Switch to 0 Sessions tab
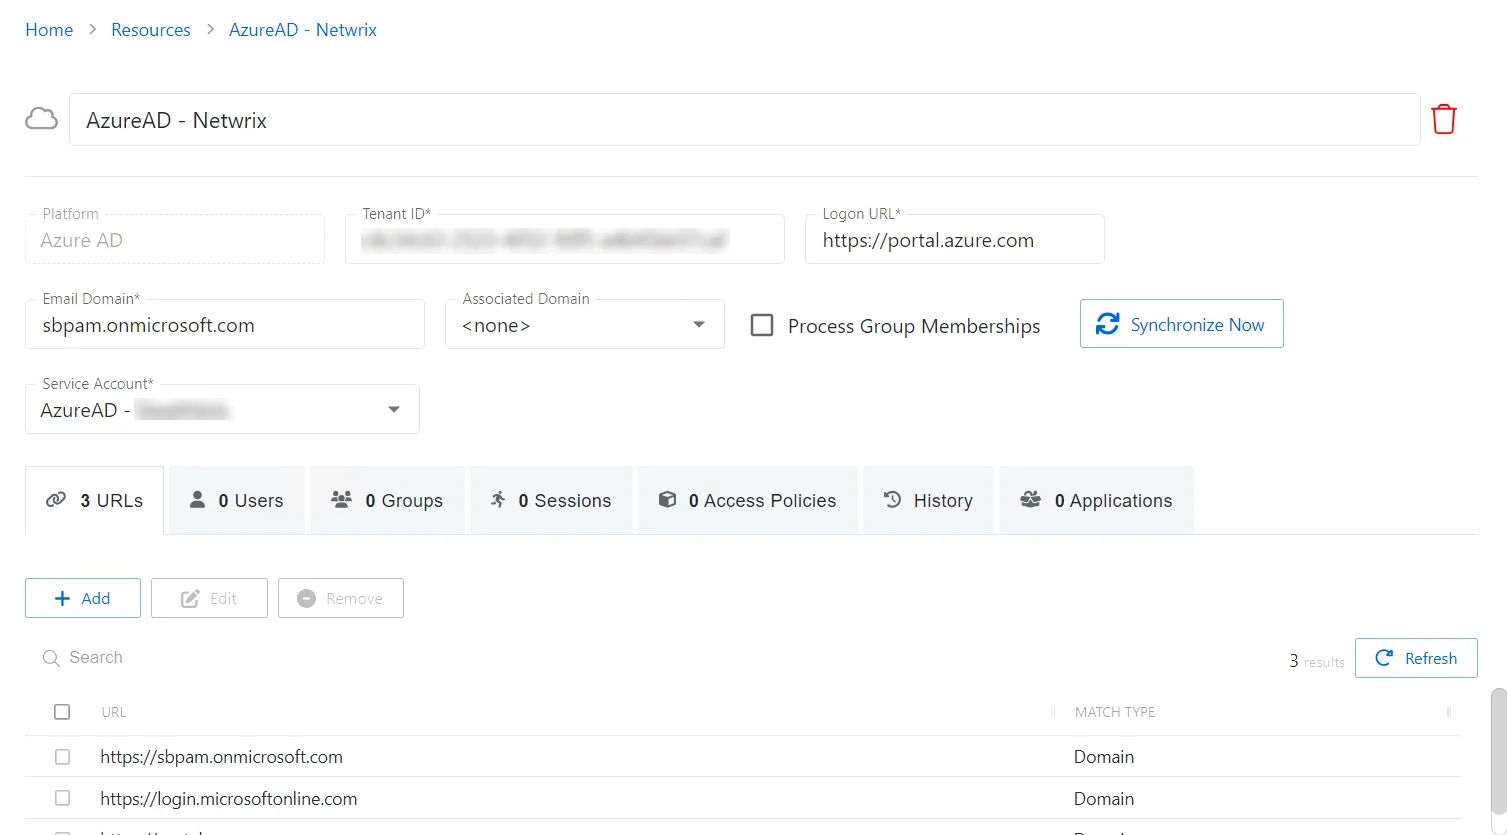This screenshot has height=835, width=1507. tap(551, 500)
